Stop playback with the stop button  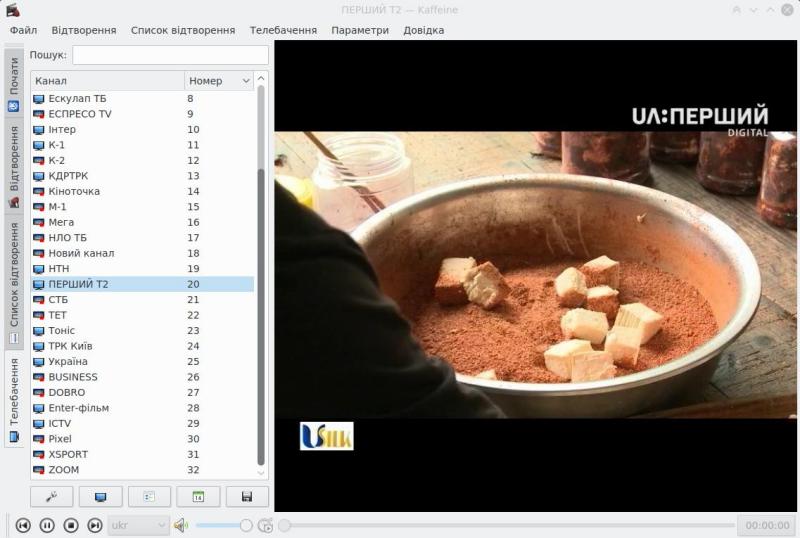click(x=71, y=525)
